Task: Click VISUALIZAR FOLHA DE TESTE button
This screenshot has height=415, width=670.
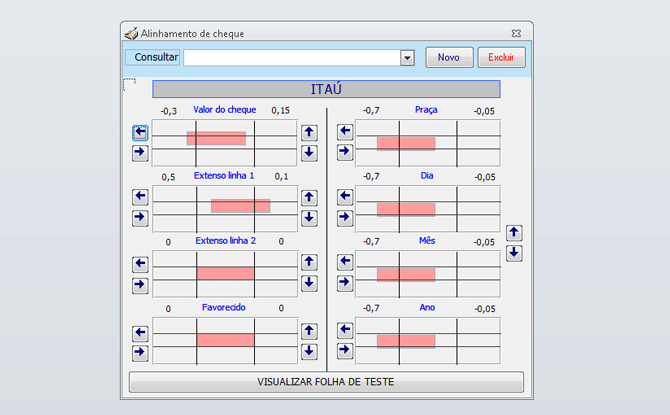Action: click(x=326, y=382)
